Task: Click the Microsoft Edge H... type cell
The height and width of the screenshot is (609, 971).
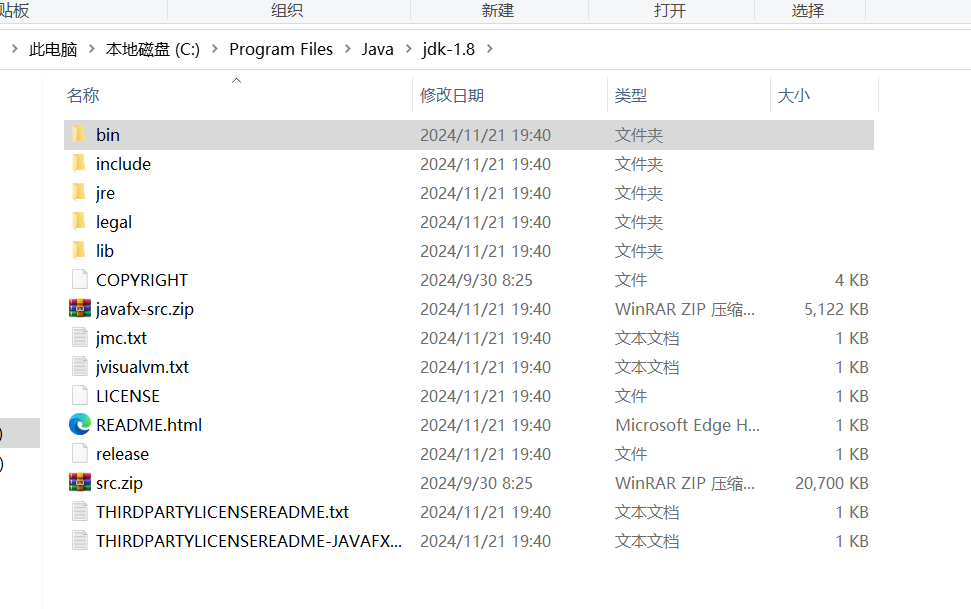Action: click(687, 425)
